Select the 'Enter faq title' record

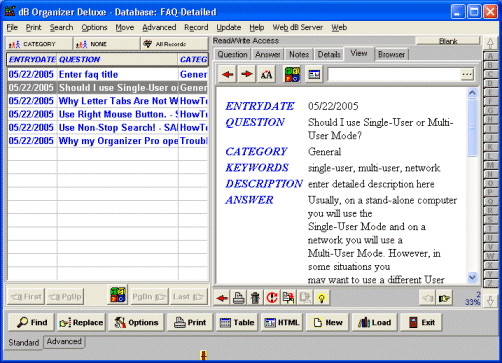[108, 74]
